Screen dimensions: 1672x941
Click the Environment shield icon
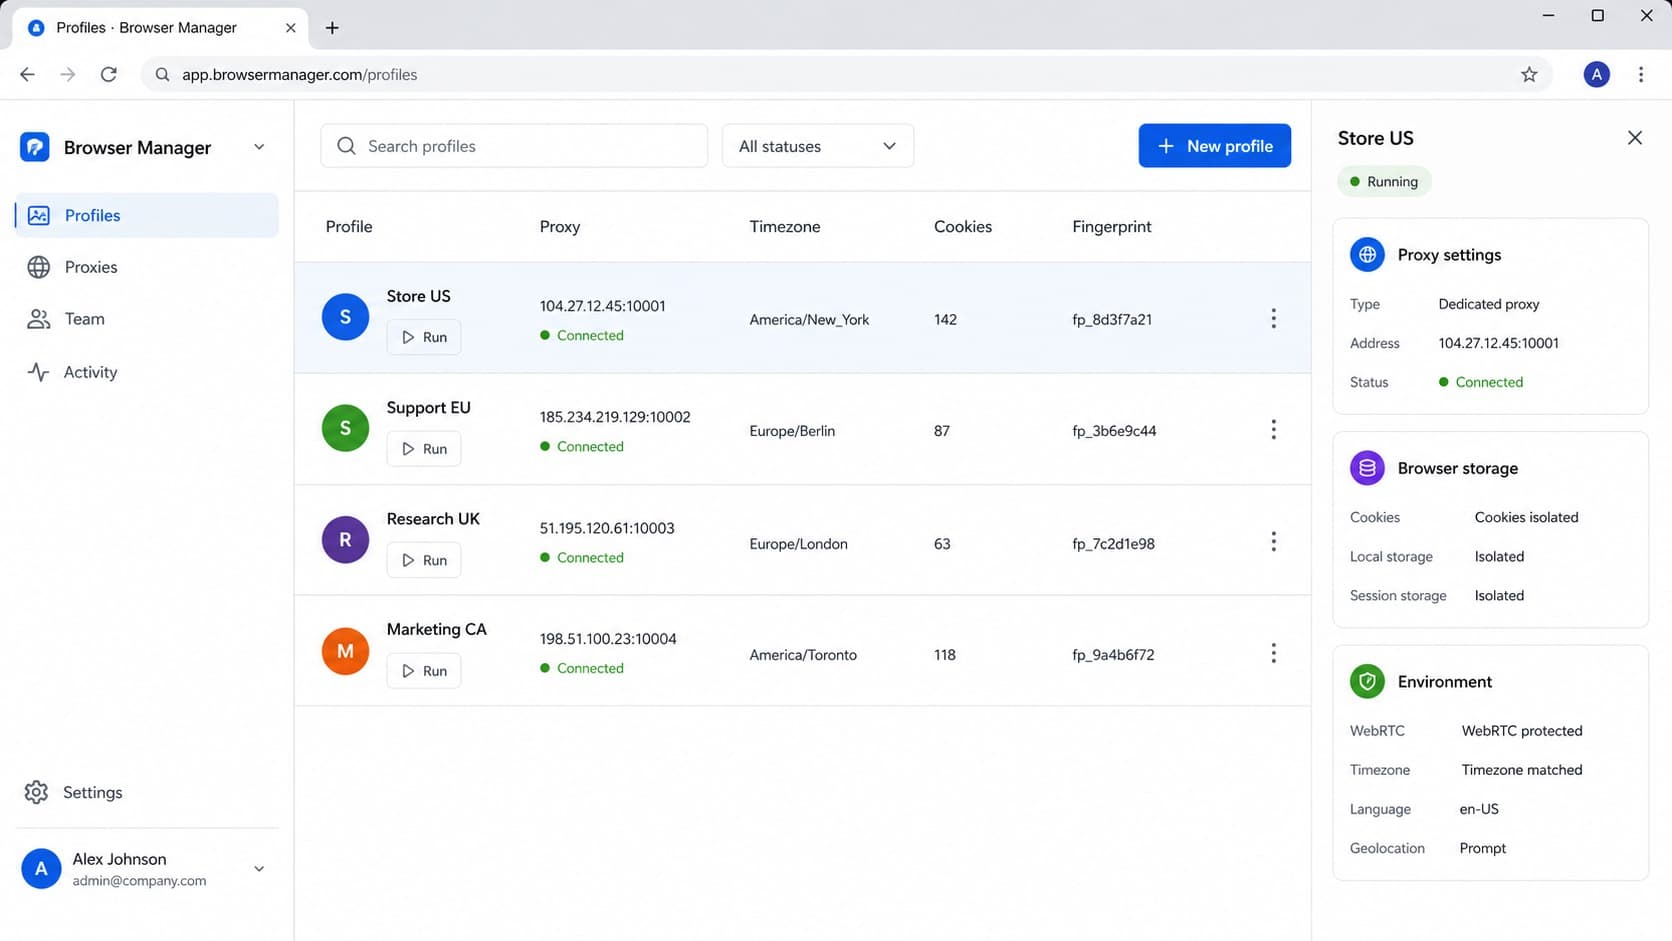1367,682
